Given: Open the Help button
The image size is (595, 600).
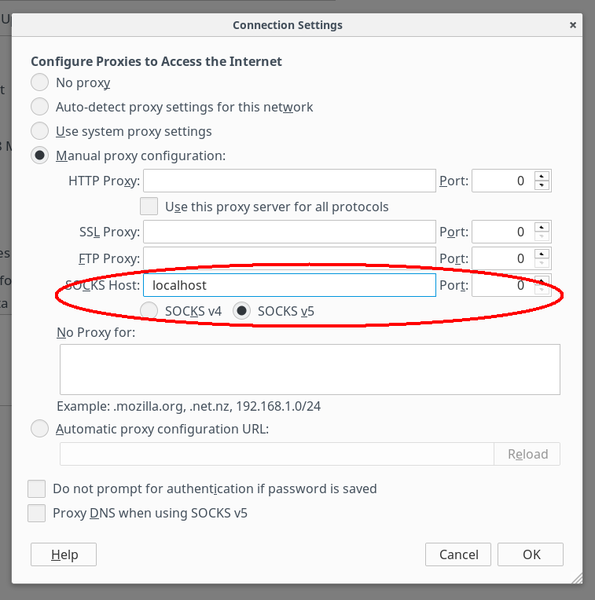Looking at the screenshot, I should point(64,554).
